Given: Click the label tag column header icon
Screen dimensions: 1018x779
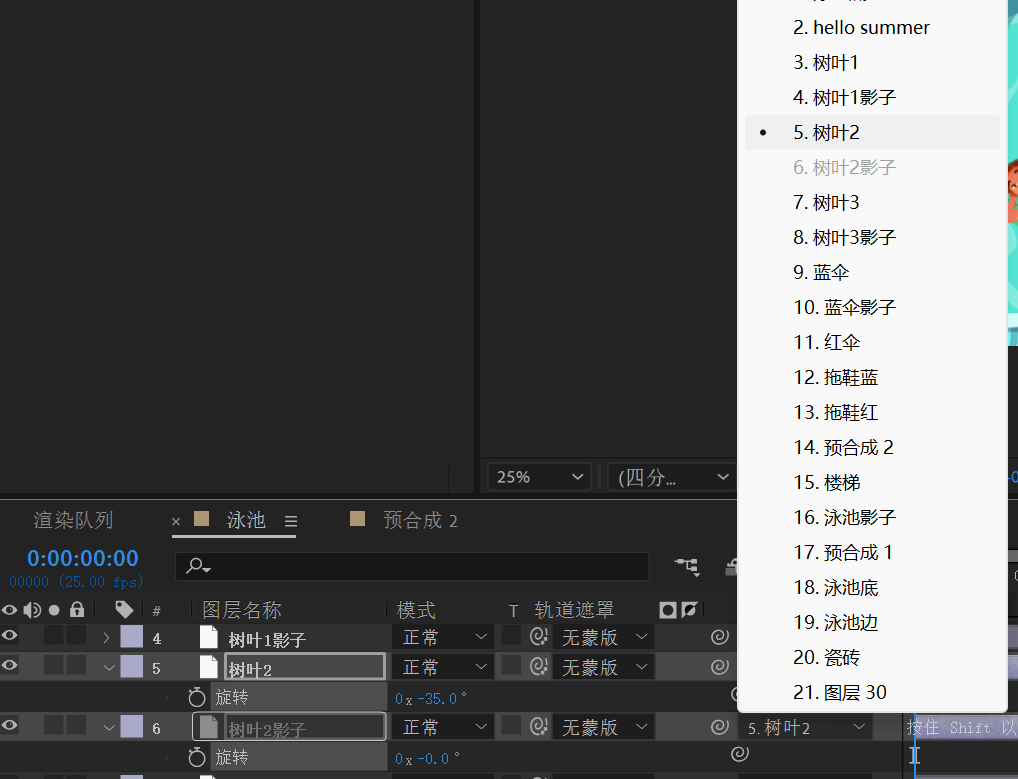Looking at the screenshot, I should point(124,610).
